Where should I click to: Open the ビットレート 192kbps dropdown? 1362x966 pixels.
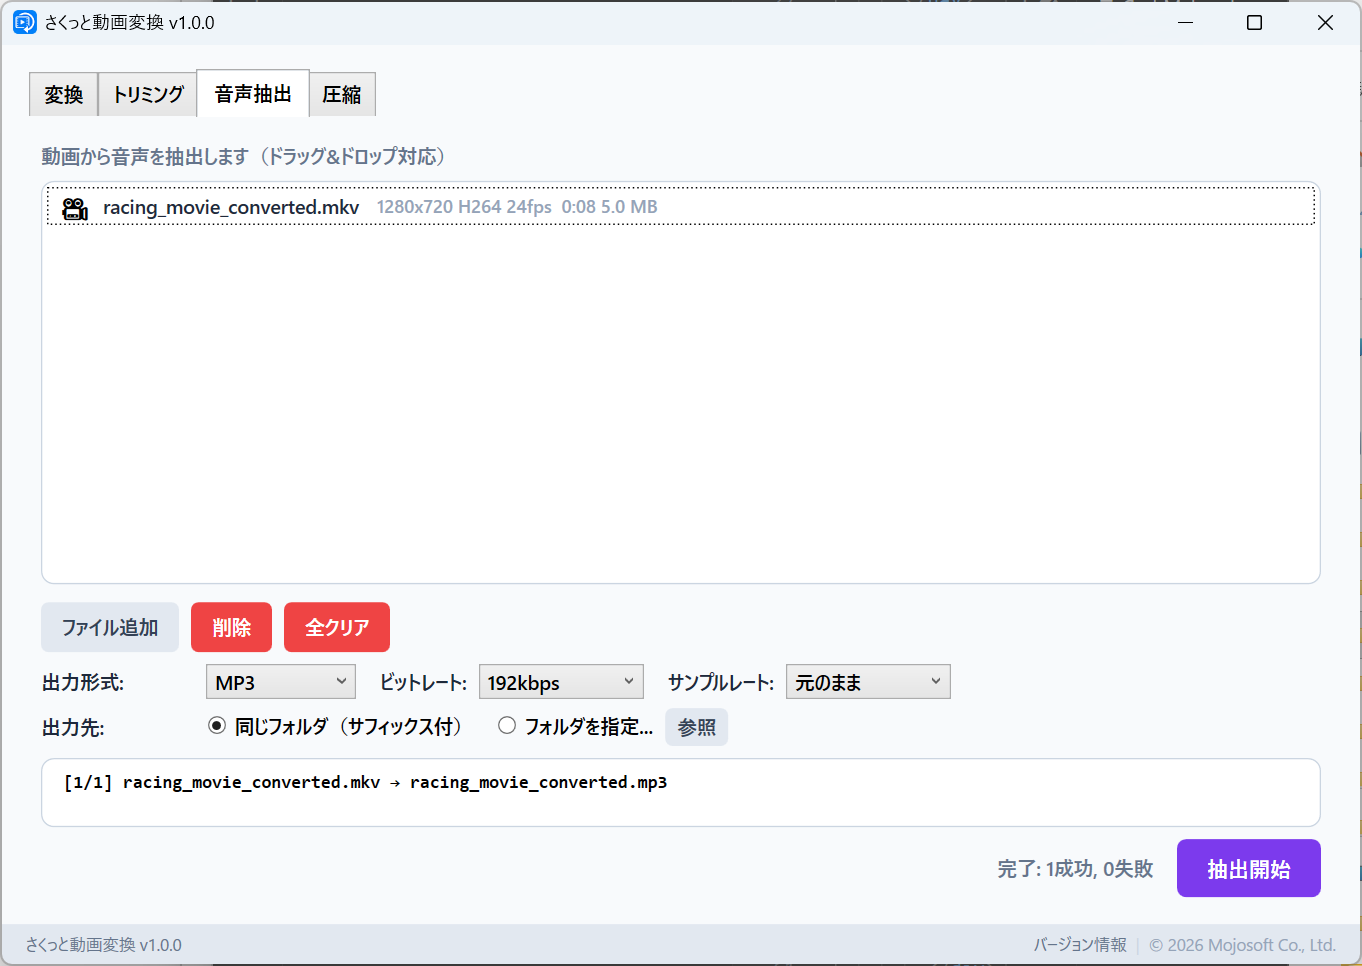coord(560,681)
